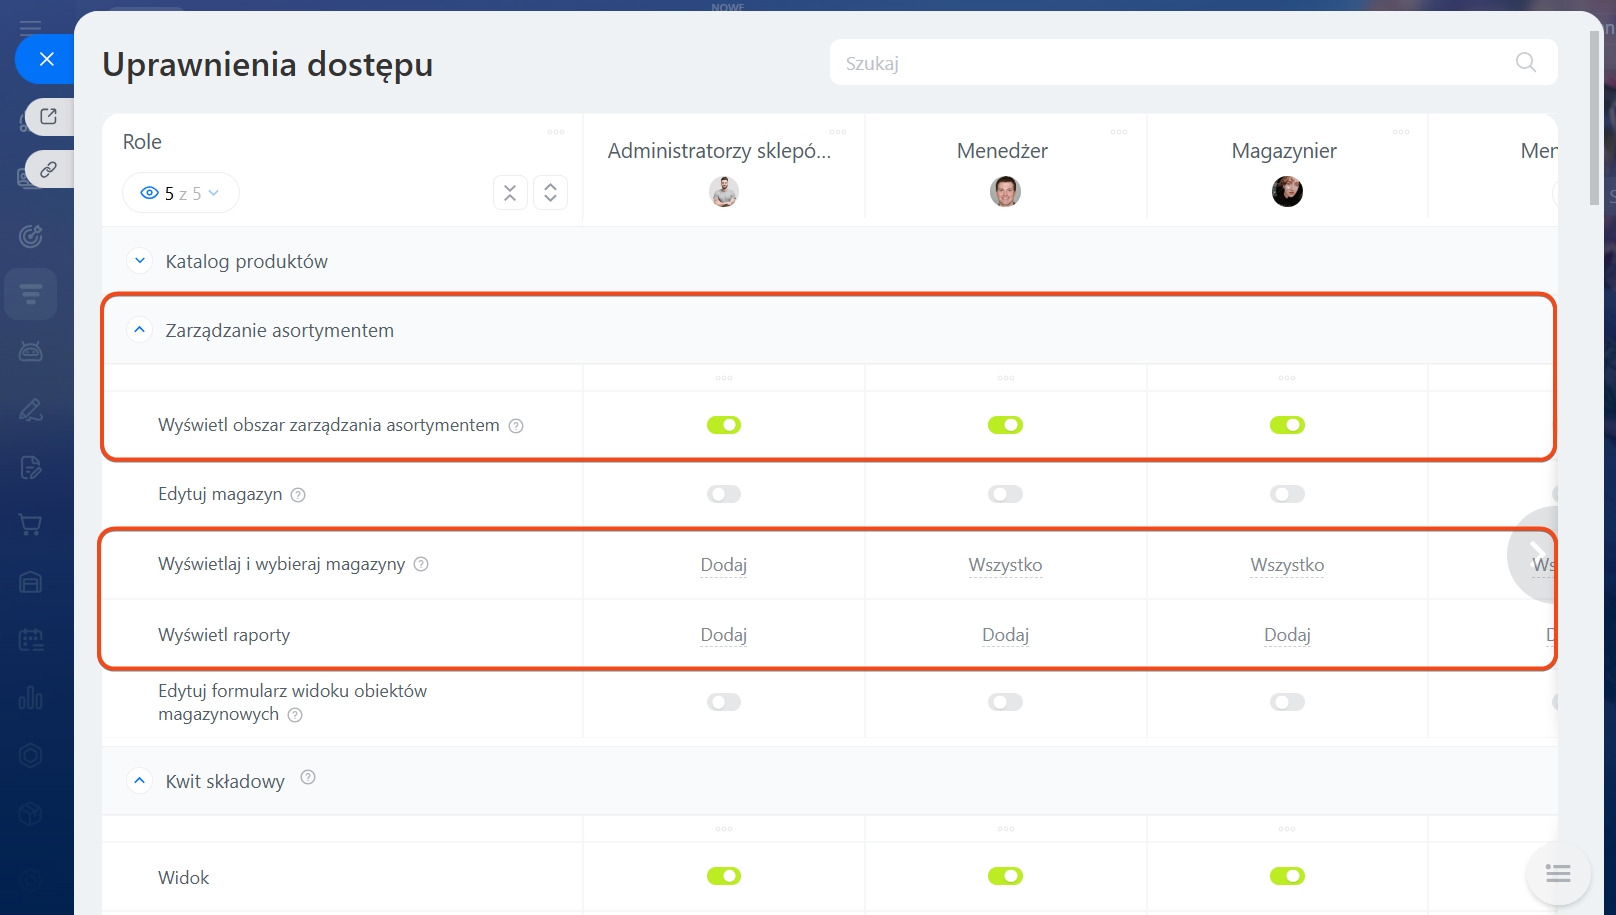Open the panel in a new window icon
The height and width of the screenshot is (915, 1616).
click(48, 116)
